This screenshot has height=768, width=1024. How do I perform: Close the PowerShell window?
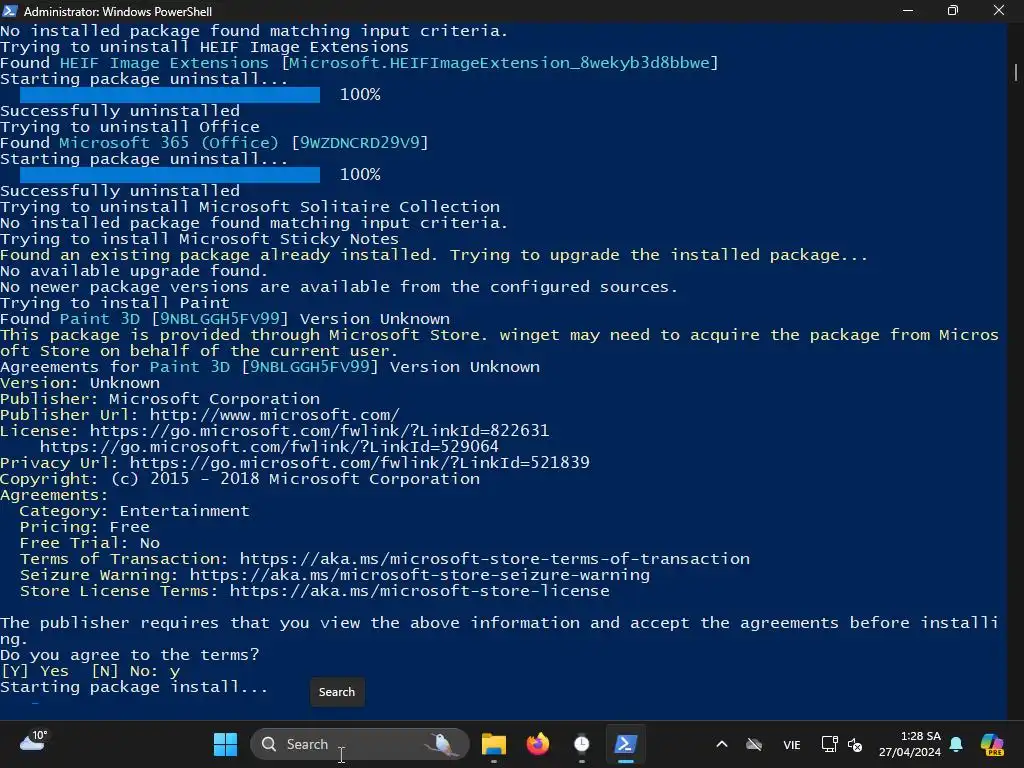(999, 10)
